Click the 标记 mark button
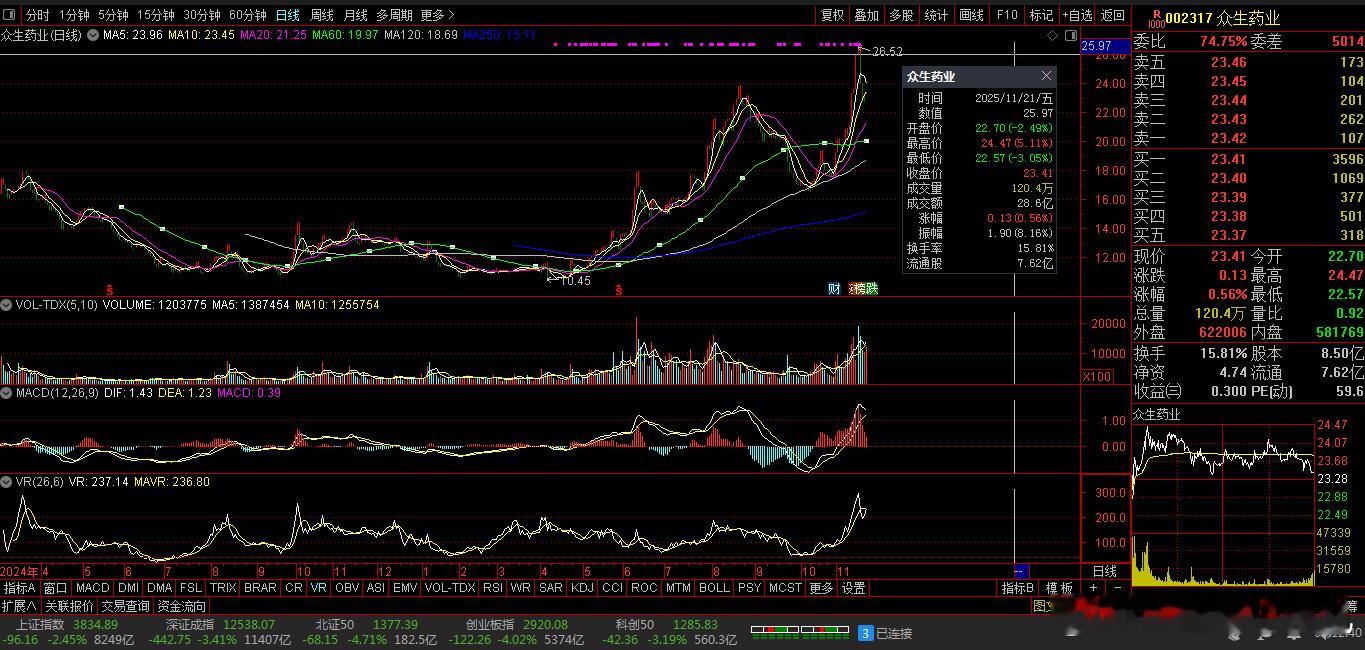This screenshot has height=650, width=1365. point(1041,15)
